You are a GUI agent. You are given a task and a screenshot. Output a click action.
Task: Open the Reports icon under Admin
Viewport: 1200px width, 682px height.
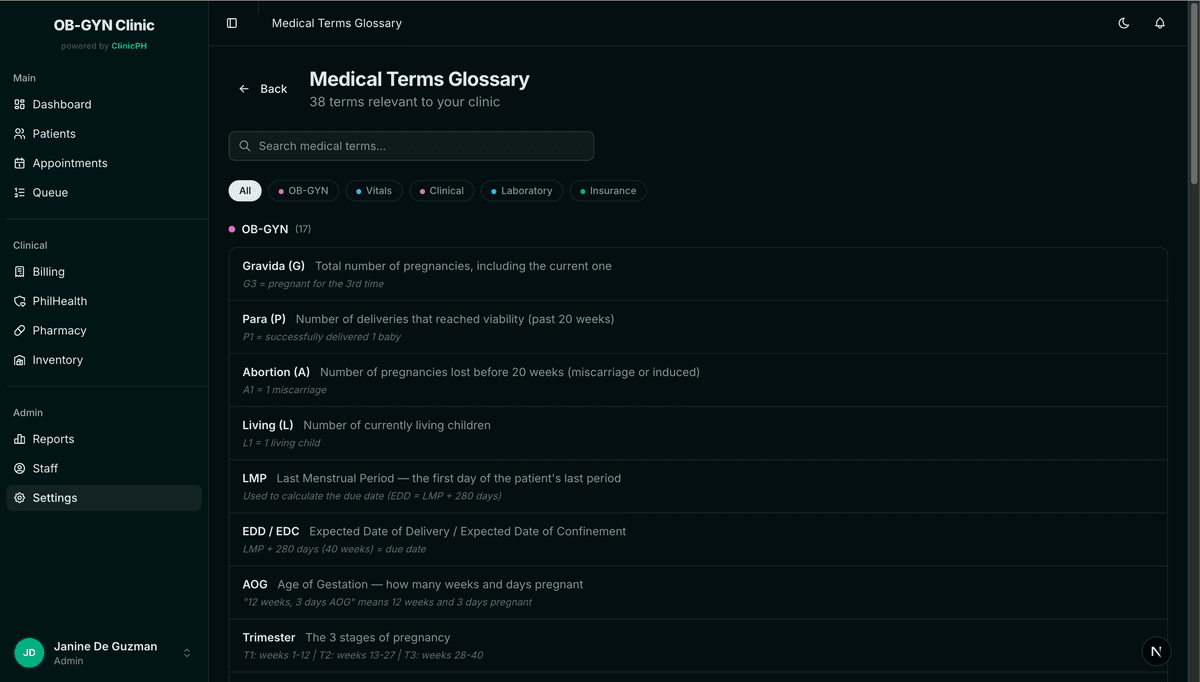coord(20,438)
